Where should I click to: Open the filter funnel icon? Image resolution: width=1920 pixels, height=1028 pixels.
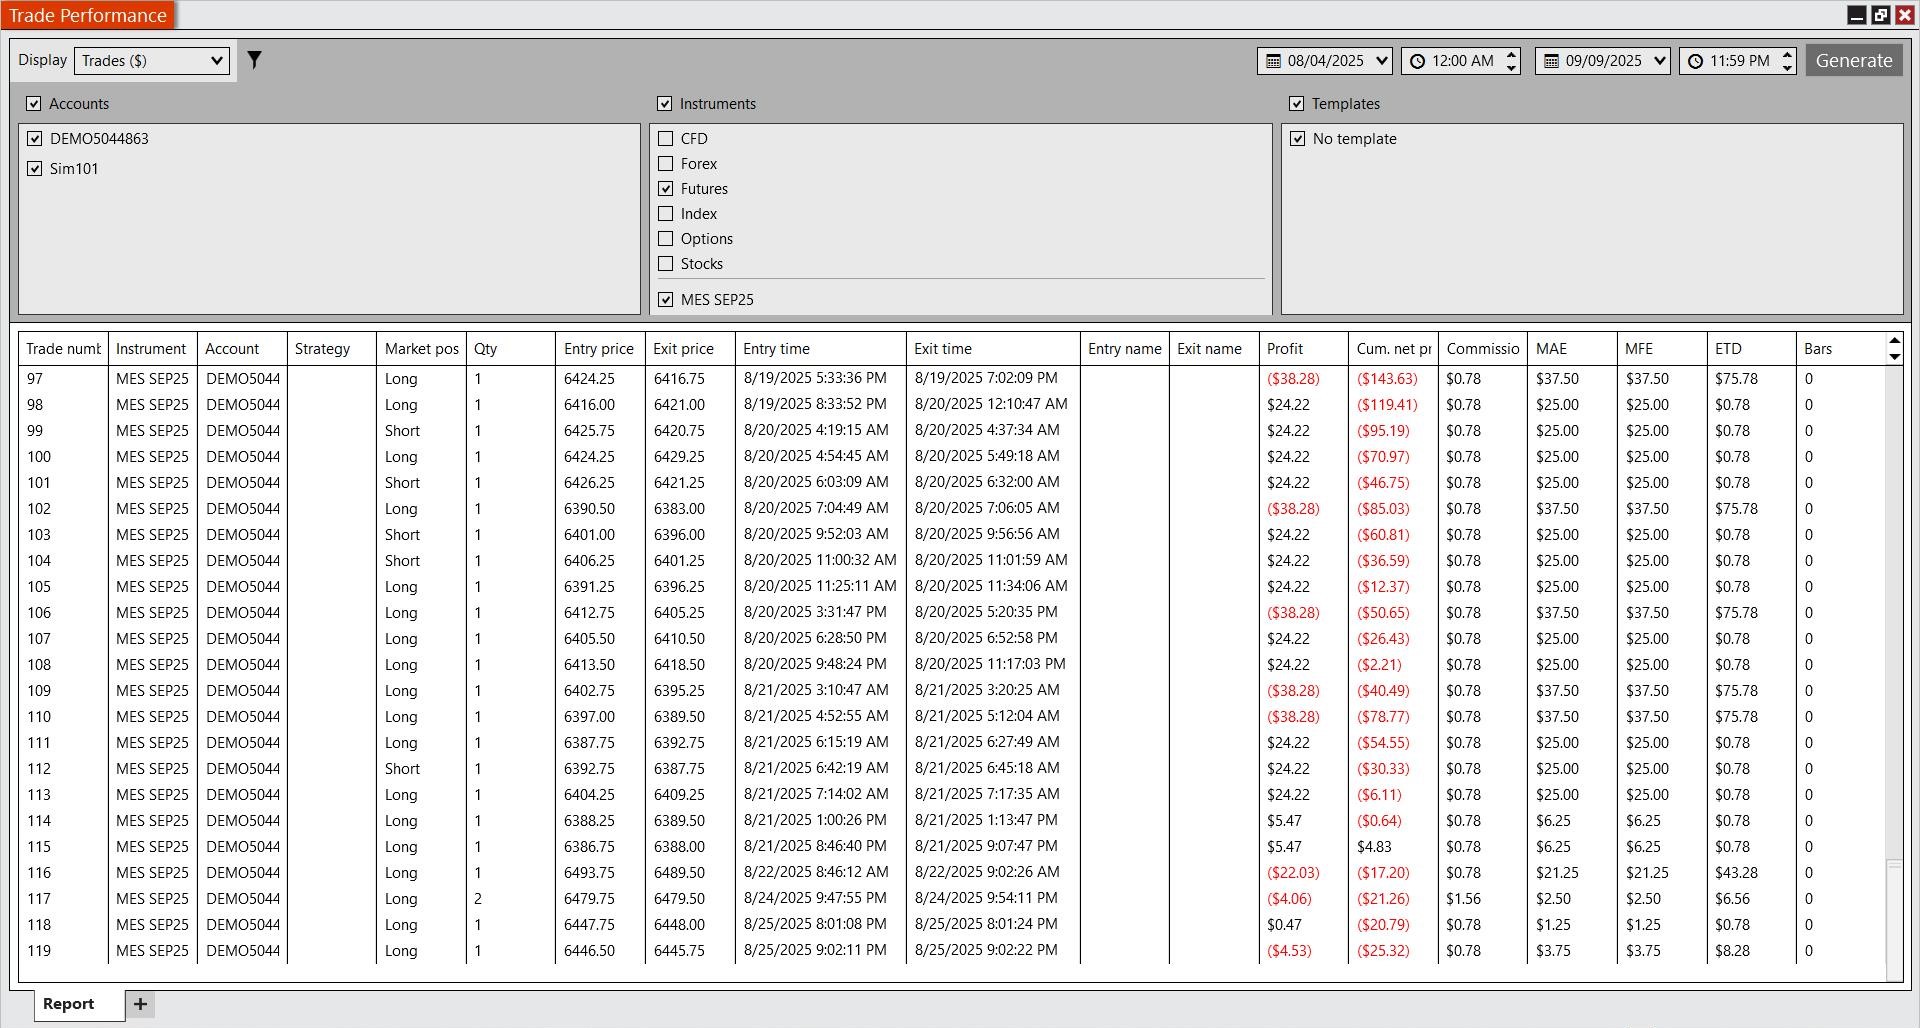tap(254, 60)
